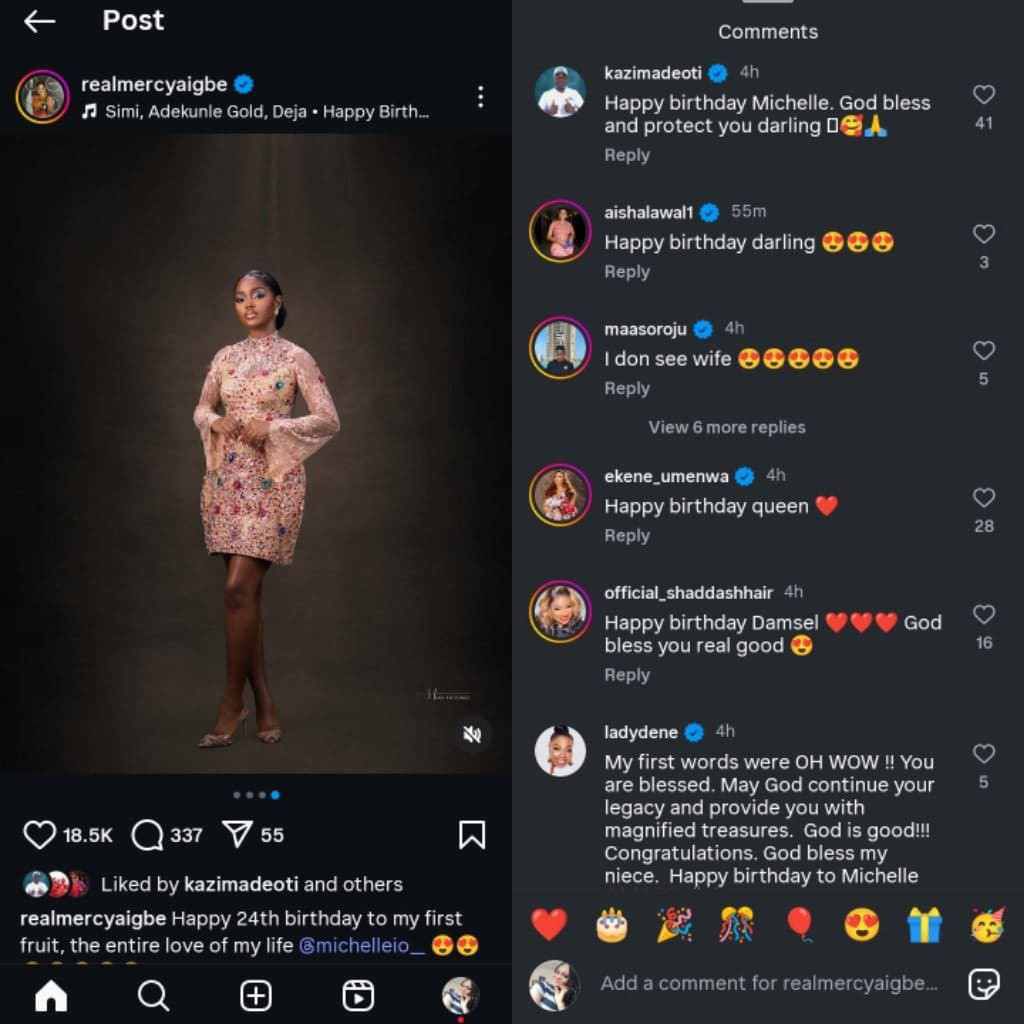1024x1024 pixels.
Task: Like the post with the heart icon
Action: (39, 835)
